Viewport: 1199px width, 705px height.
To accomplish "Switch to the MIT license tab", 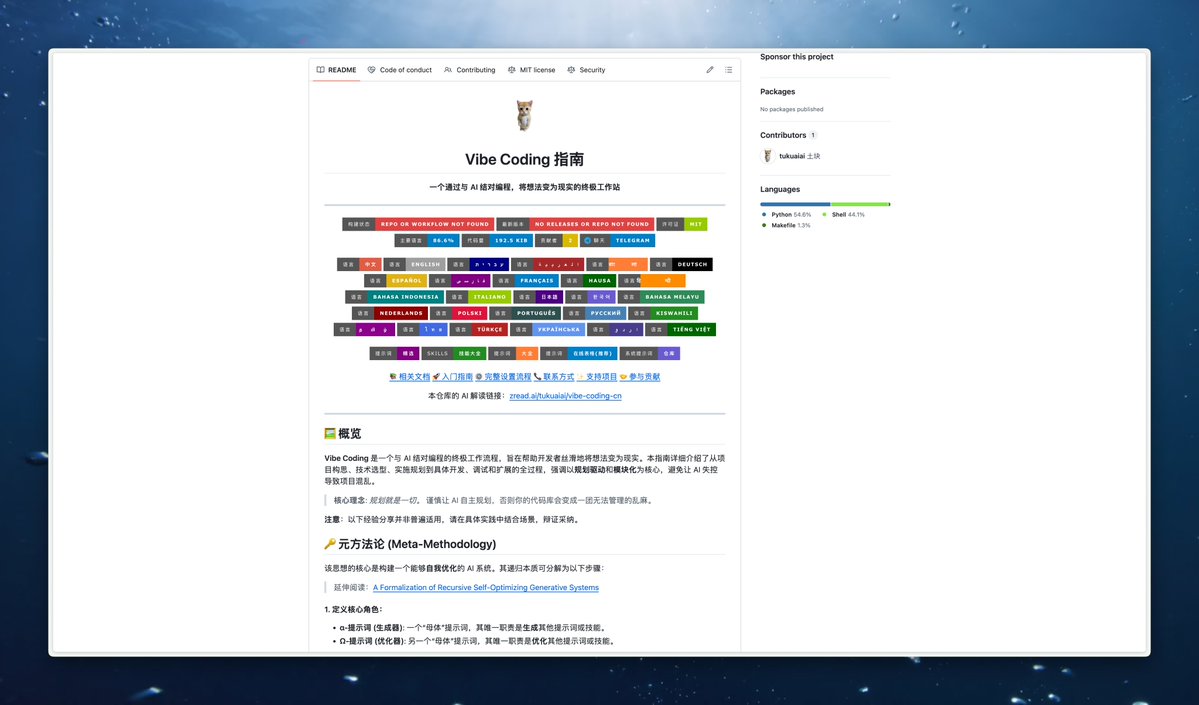I will pyautogui.click(x=531, y=70).
